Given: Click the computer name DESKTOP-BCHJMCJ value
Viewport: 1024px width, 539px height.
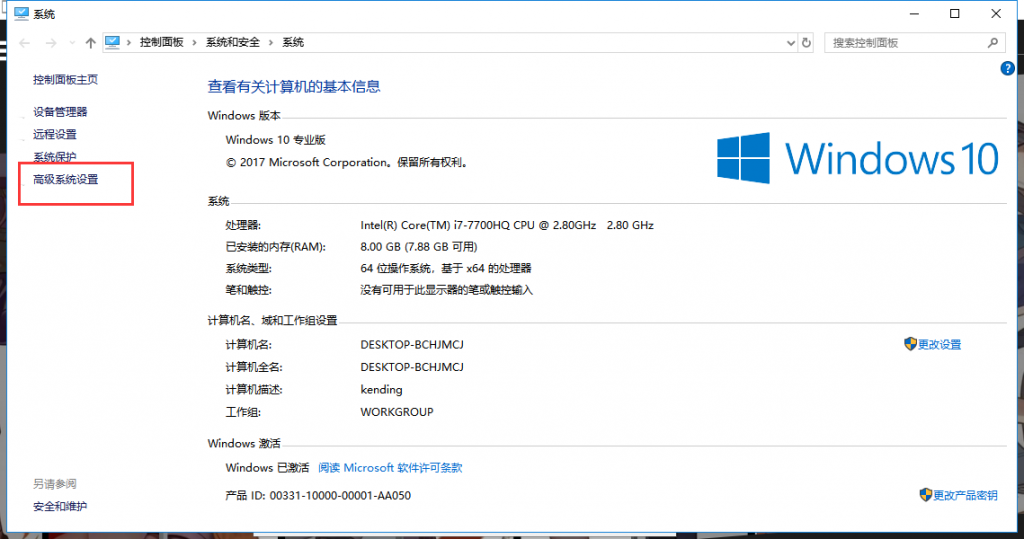Looking at the screenshot, I should coord(412,344).
